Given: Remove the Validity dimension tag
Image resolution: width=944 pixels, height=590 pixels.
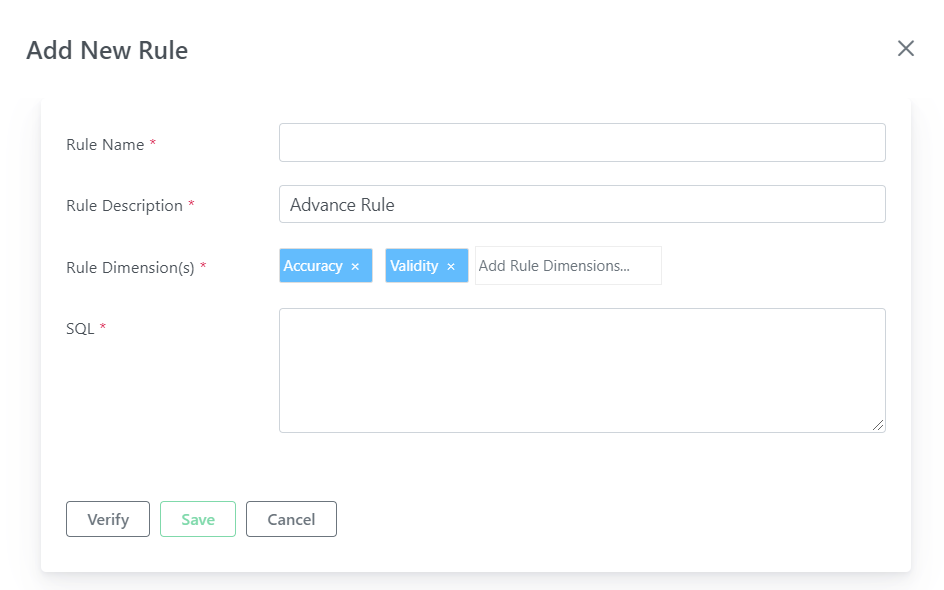Looking at the screenshot, I should point(451,267).
